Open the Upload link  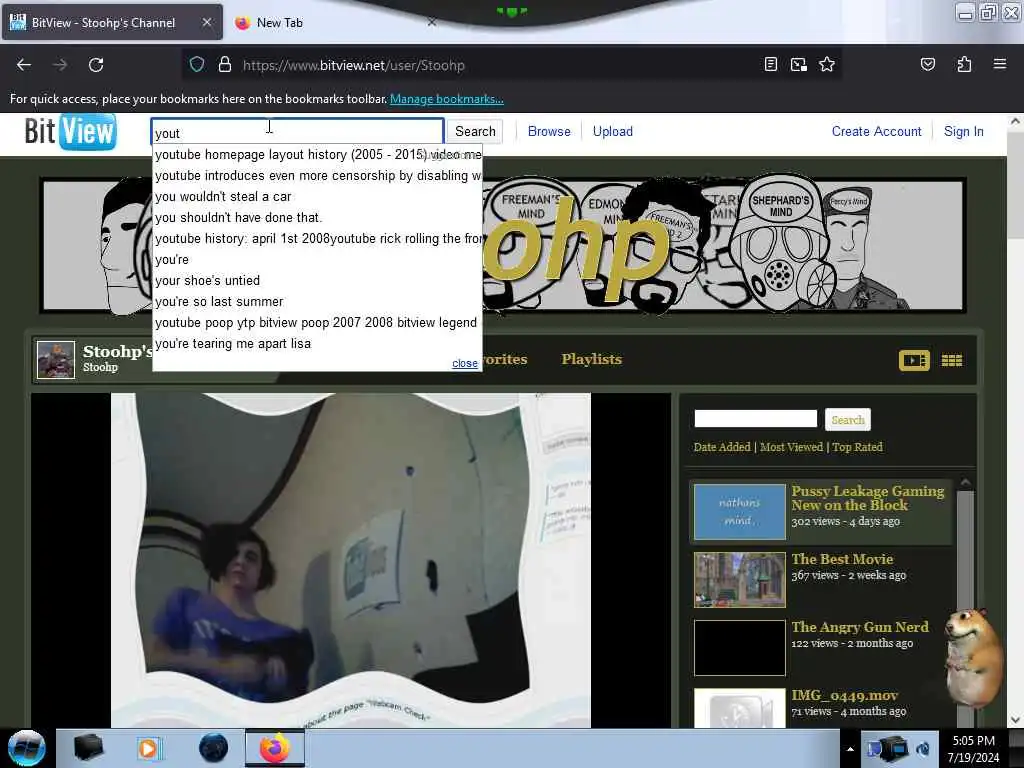point(613,131)
